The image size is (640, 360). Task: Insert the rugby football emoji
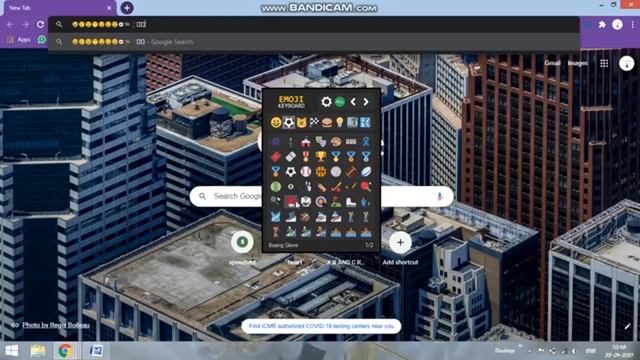(x=366, y=171)
